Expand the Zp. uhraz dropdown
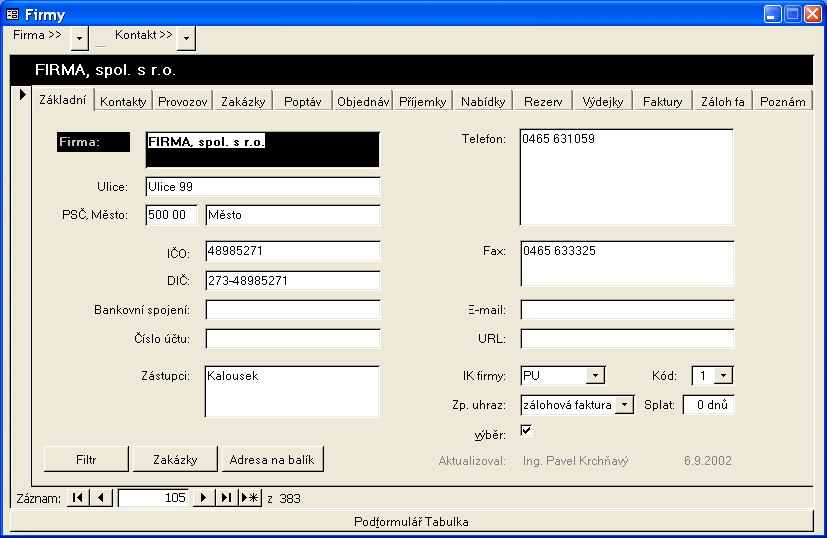 click(x=625, y=405)
